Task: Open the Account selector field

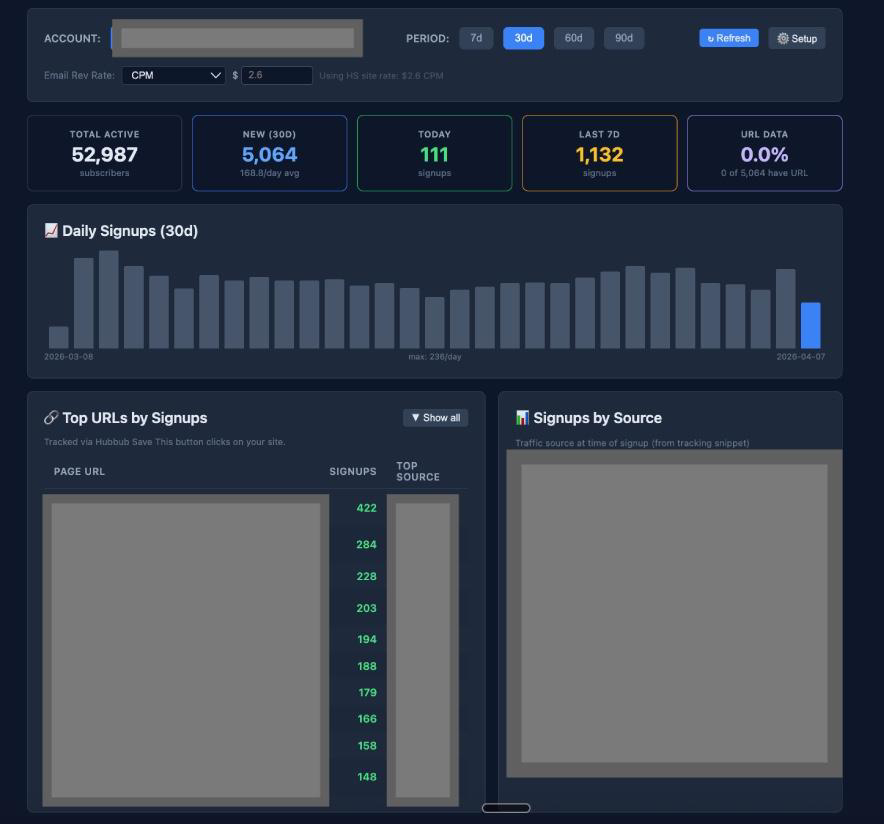Action: point(237,38)
